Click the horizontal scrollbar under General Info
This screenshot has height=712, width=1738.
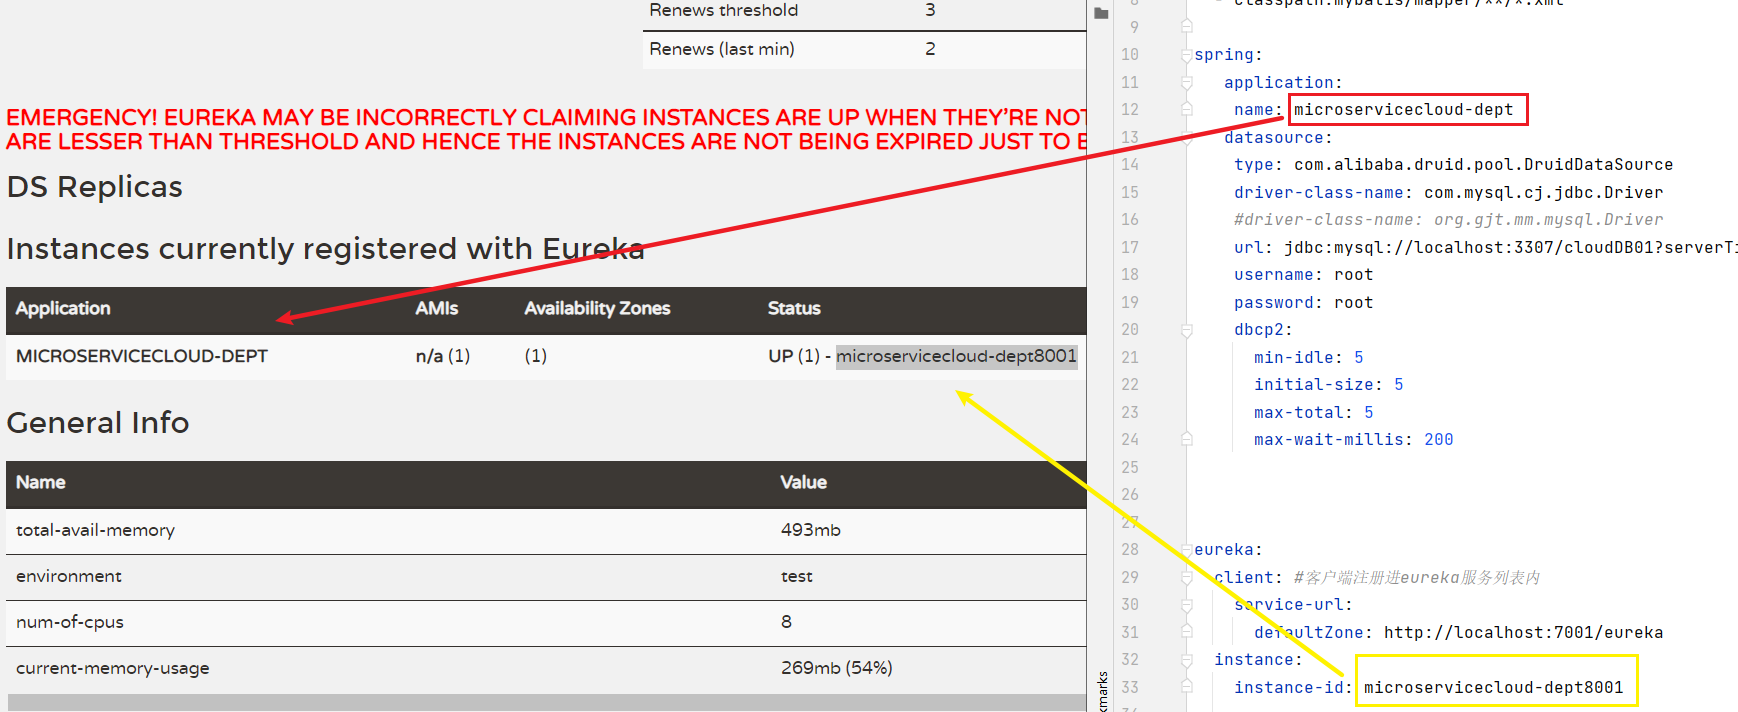pos(546,702)
